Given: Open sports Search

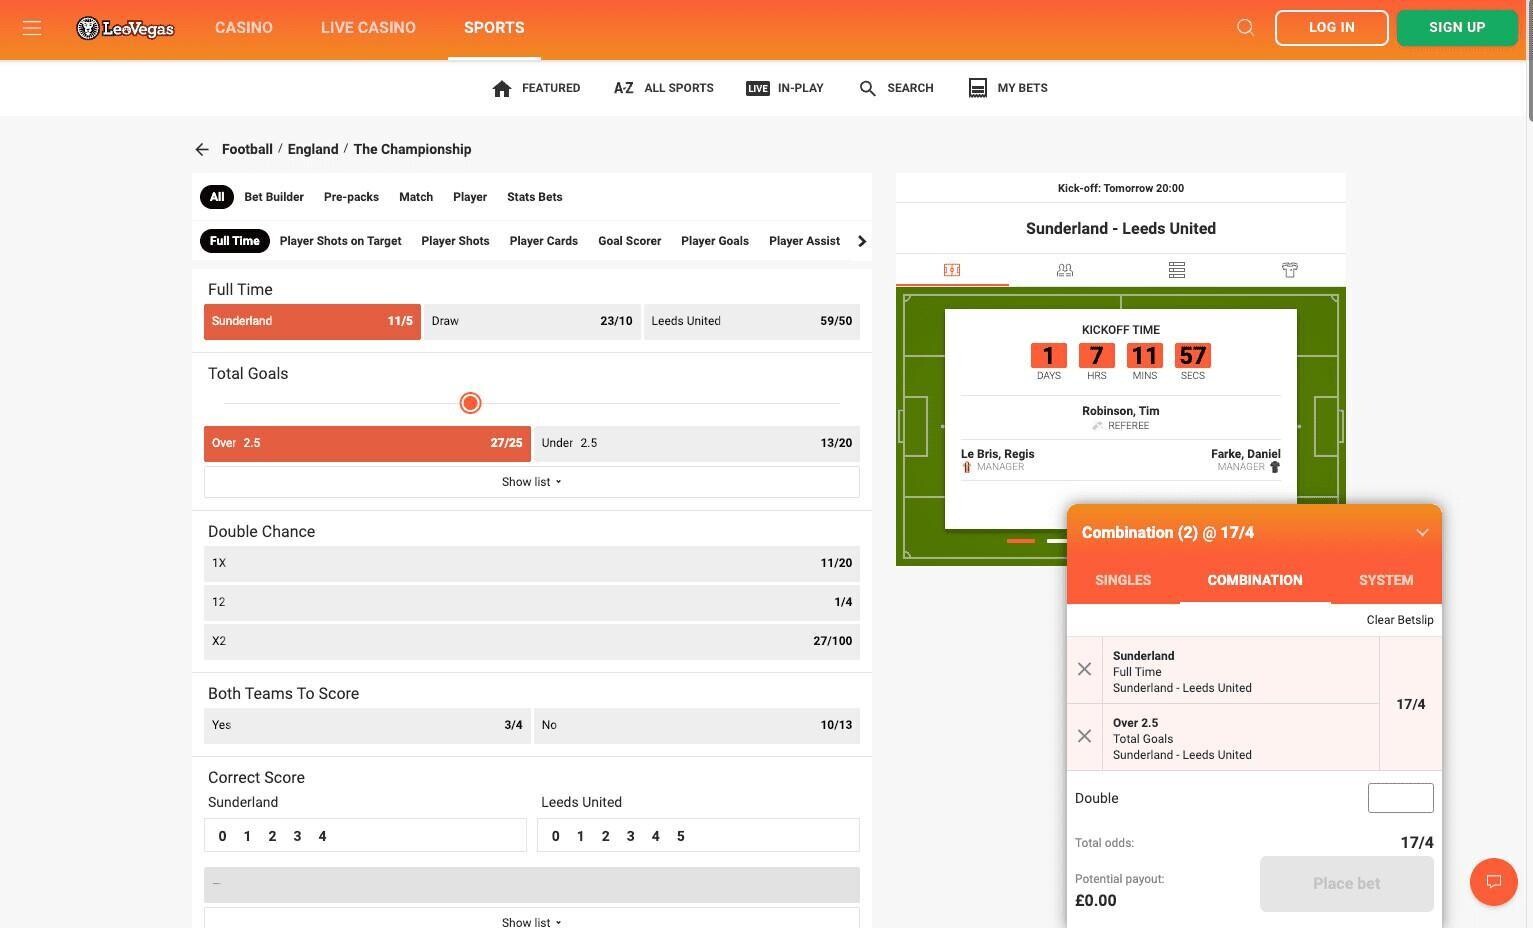Looking at the screenshot, I should pos(897,88).
